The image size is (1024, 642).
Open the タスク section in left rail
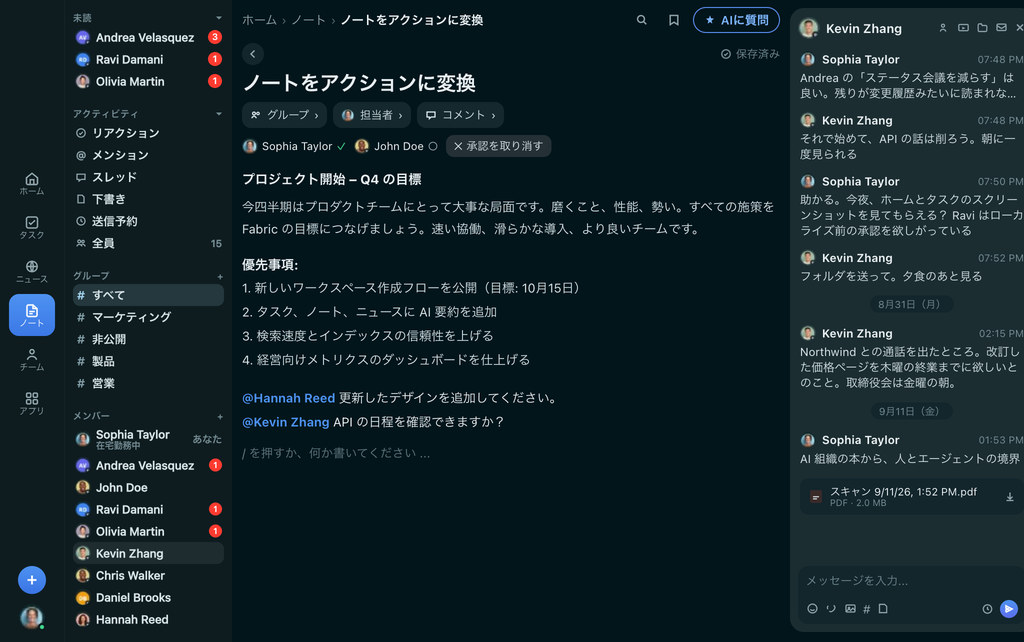31,227
